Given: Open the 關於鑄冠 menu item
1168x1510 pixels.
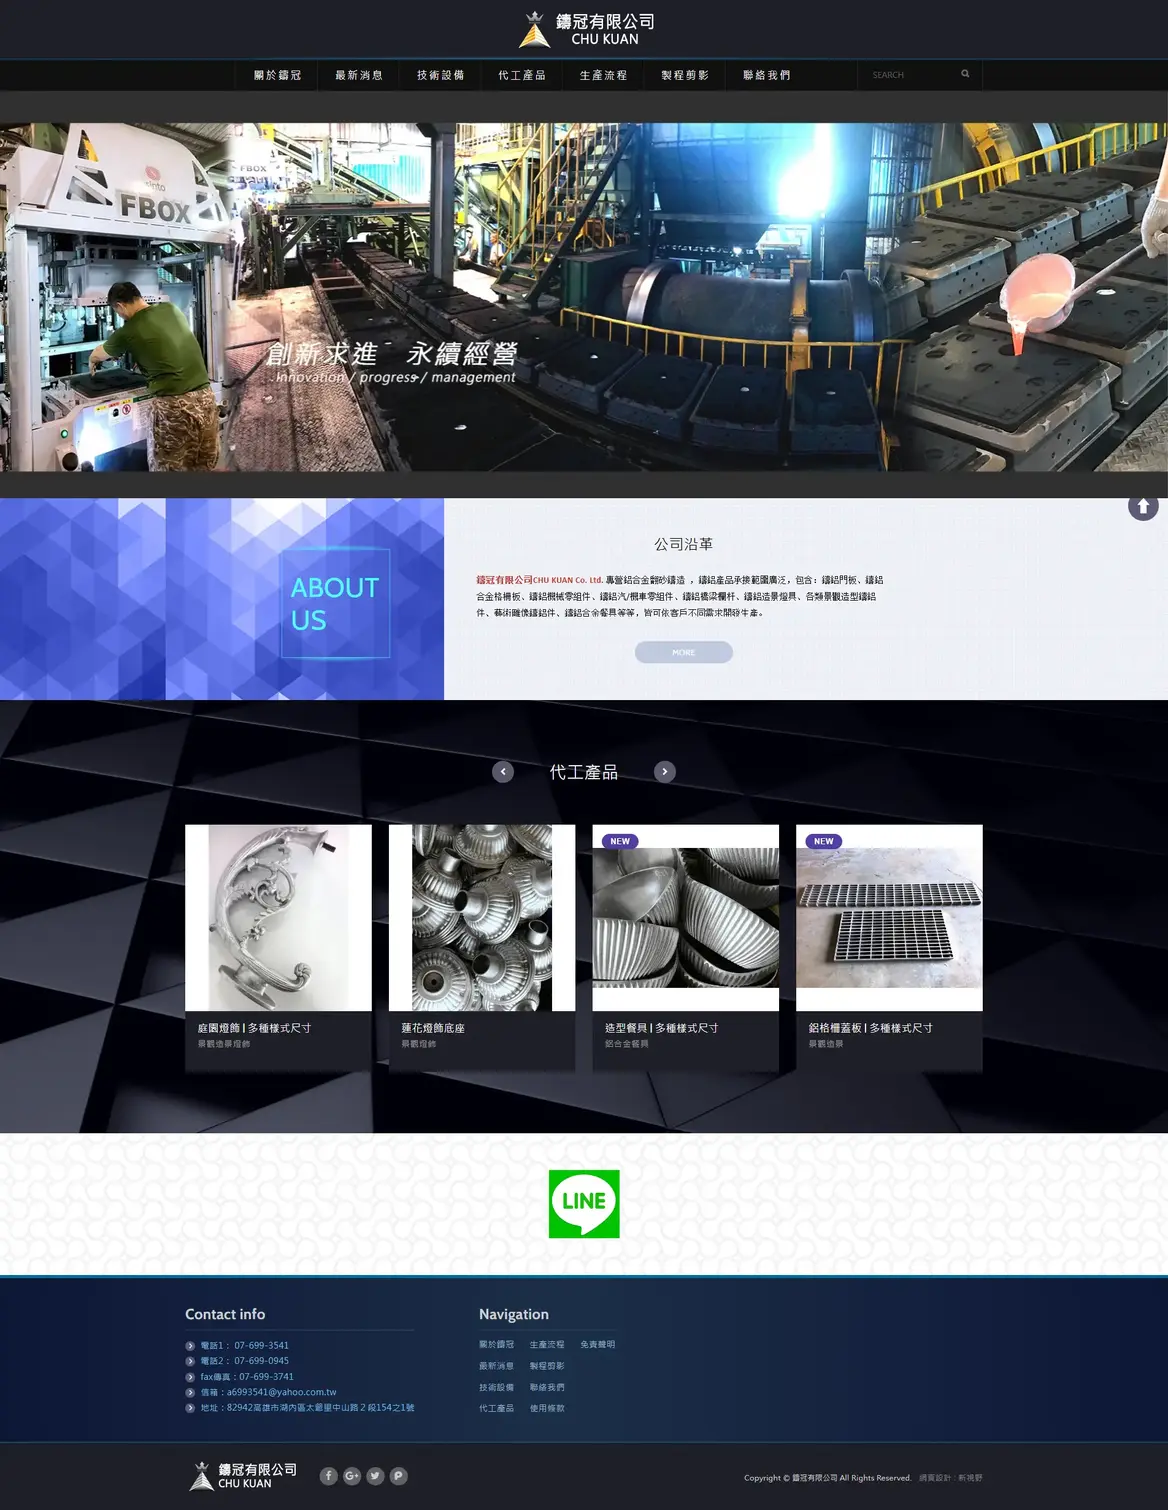Looking at the screenshot, I should (277, 75).
